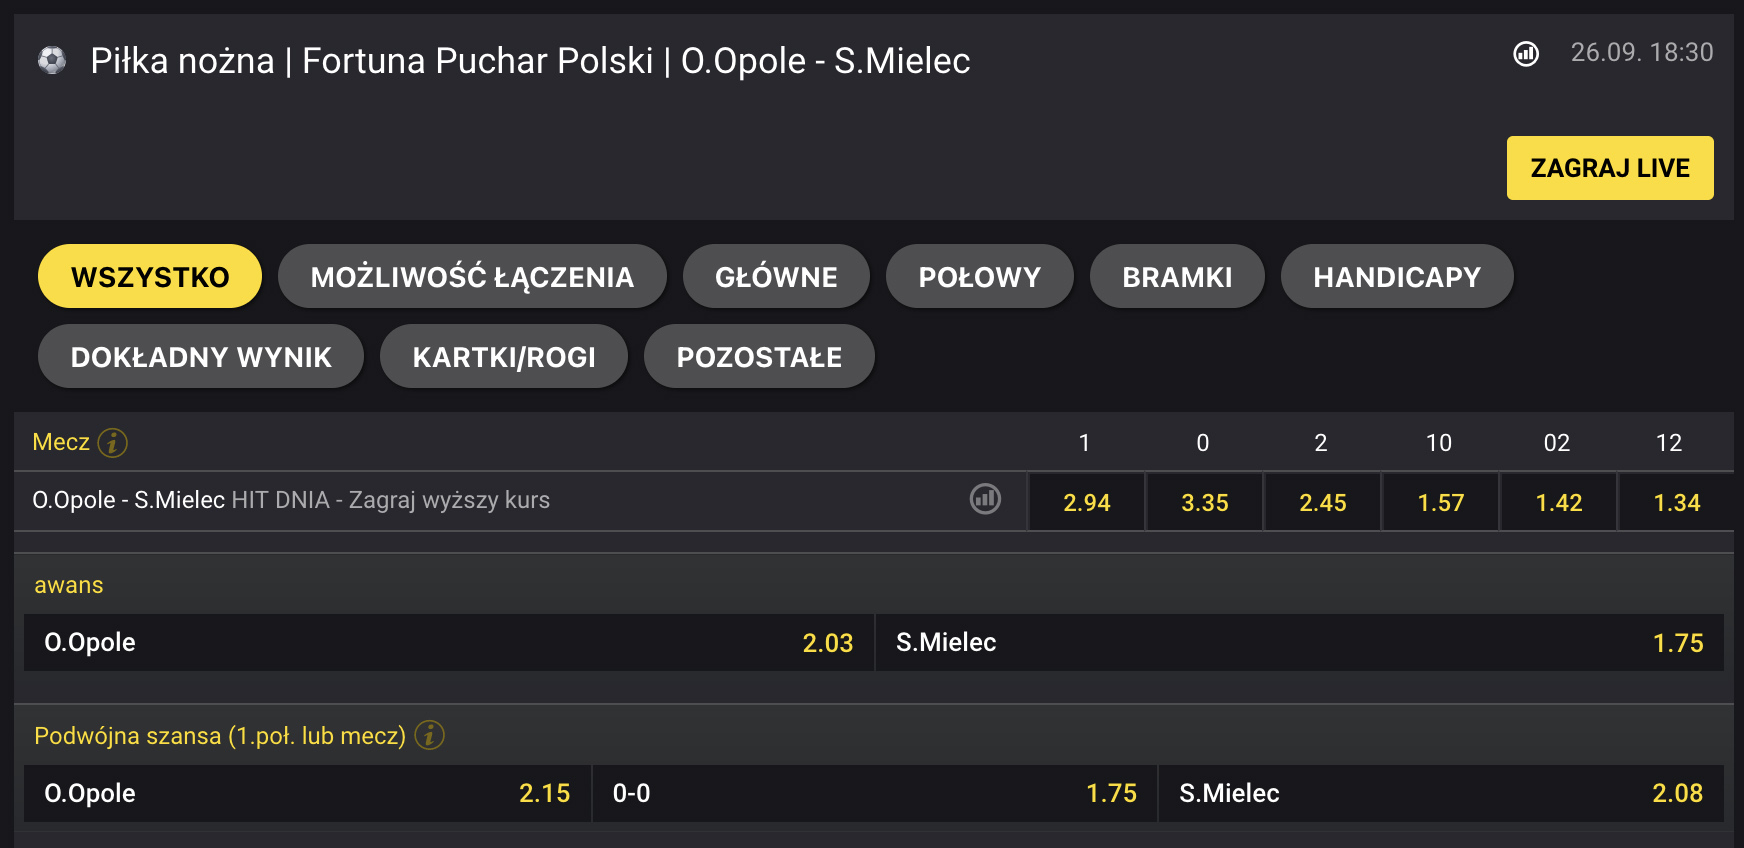Open statistics icon in O.Opole - S.Mielec row
1744x848 pixels.
[985, 499]
